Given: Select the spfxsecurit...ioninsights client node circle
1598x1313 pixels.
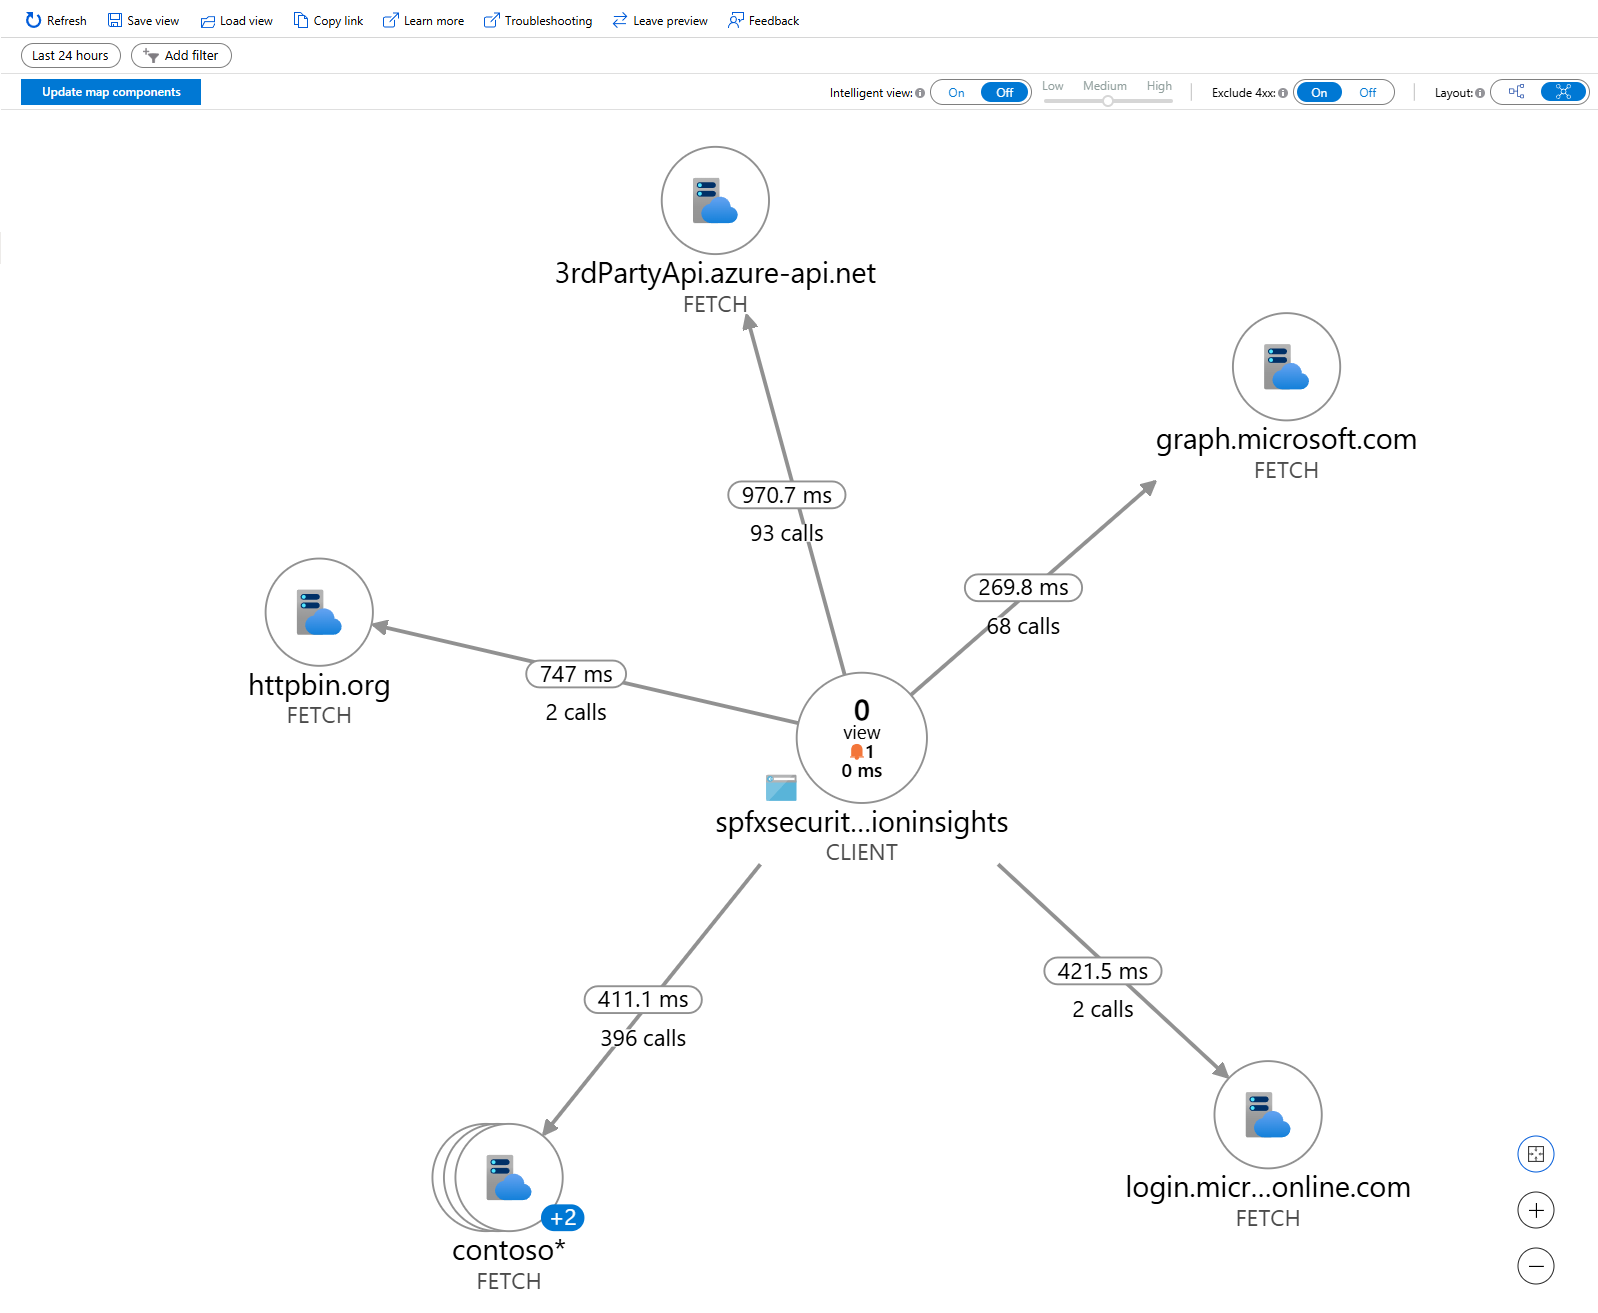Looking at the screenshot, I should (x=862, y=738).
